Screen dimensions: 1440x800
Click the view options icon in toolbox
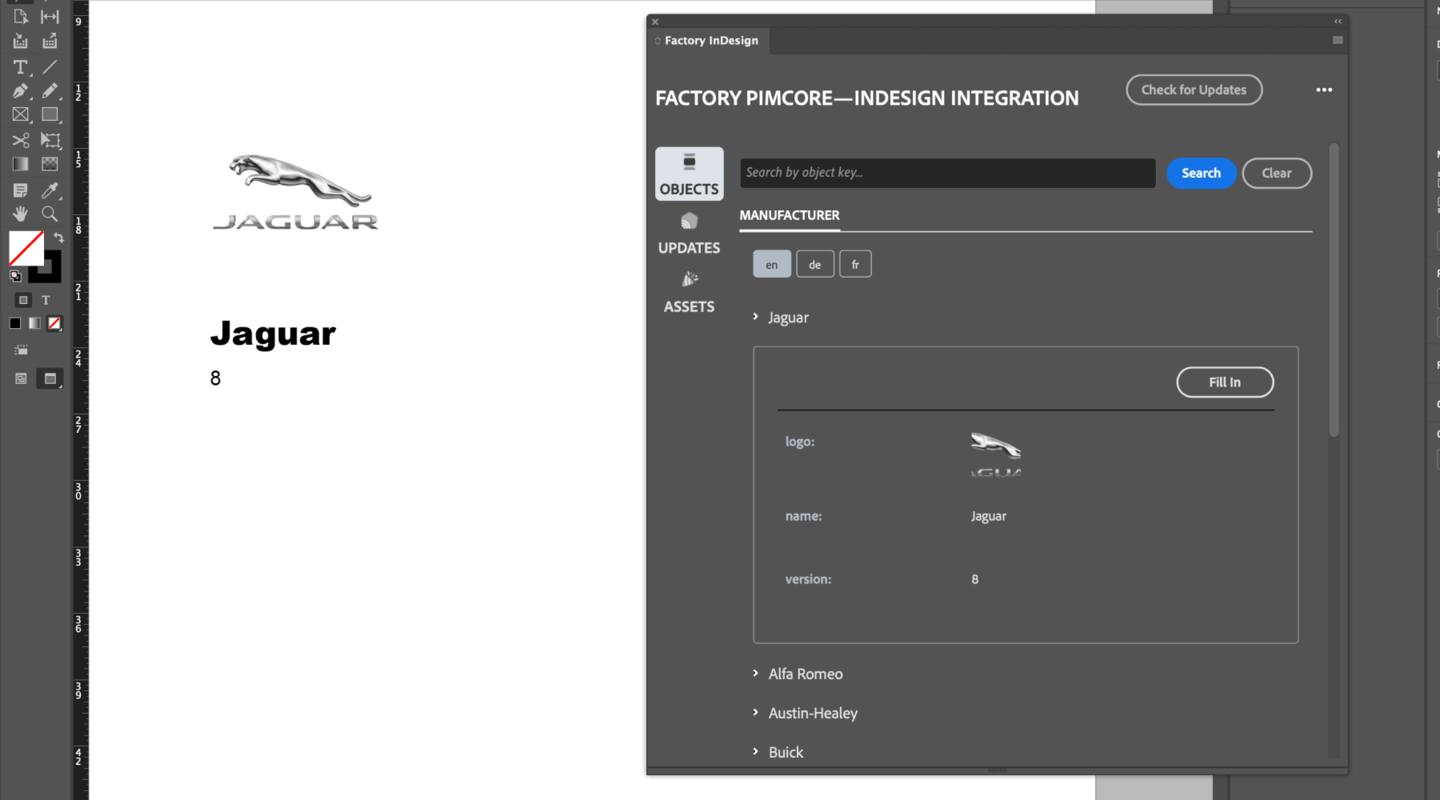[x=21, y=350]
